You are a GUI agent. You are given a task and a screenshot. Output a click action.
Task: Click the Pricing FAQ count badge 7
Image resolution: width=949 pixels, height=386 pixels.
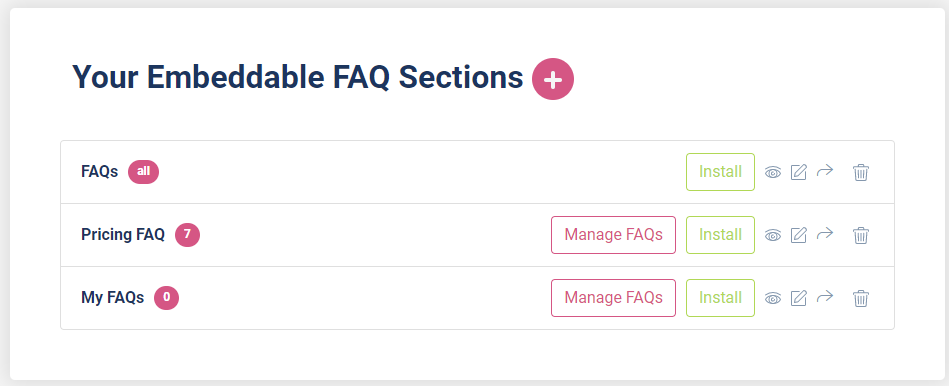pos(188,235)
